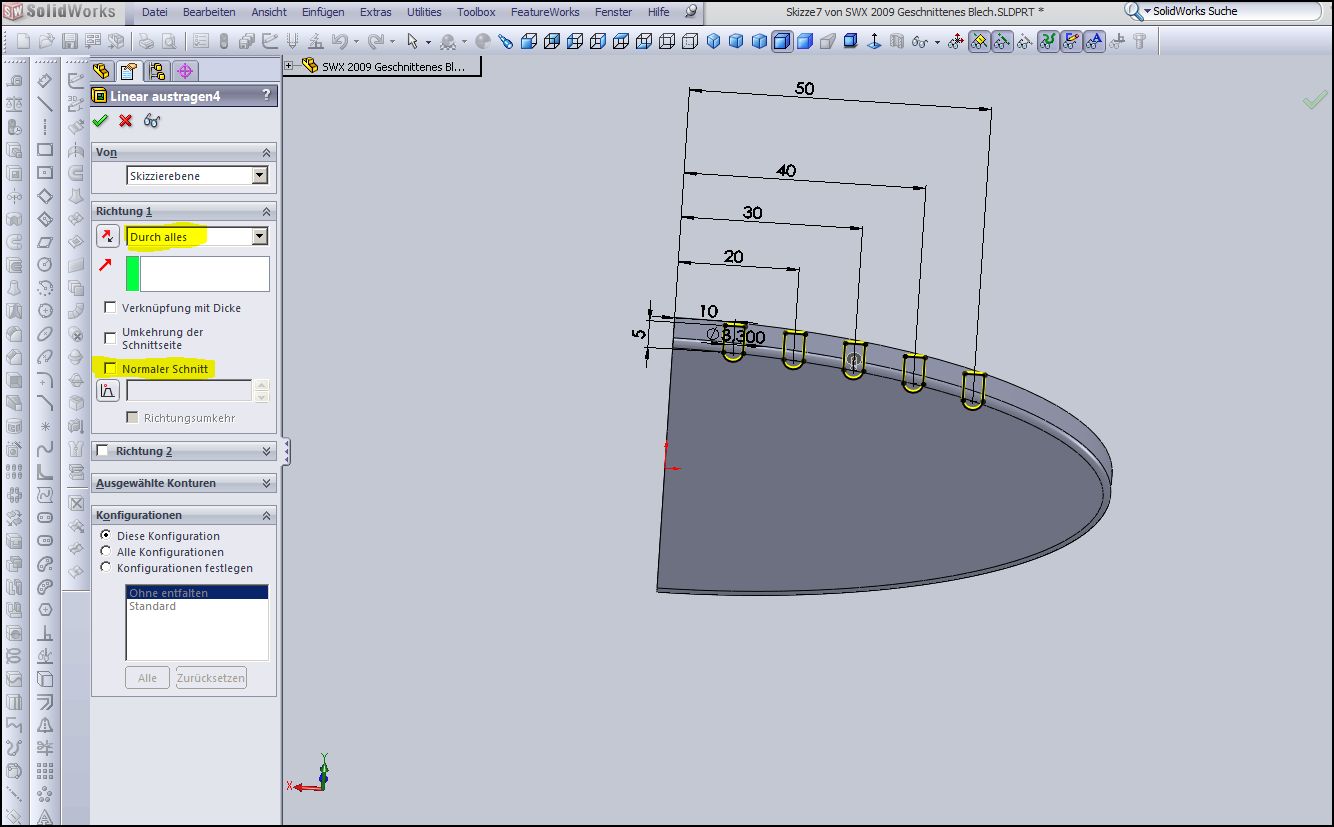
Task: Click the detailed preview glasses icon
Action: coord(152,121)
